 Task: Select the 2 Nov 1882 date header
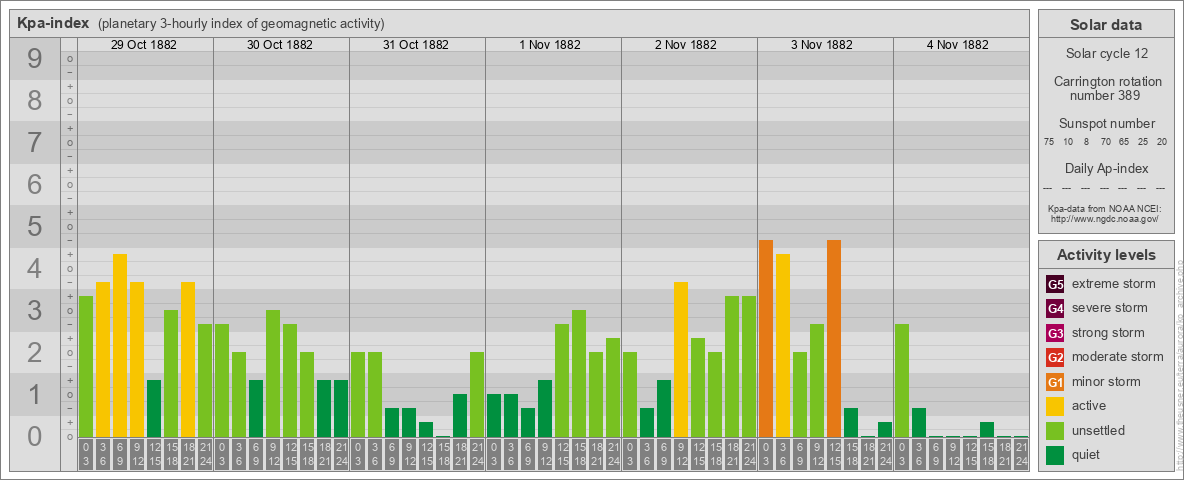[686, 45]
